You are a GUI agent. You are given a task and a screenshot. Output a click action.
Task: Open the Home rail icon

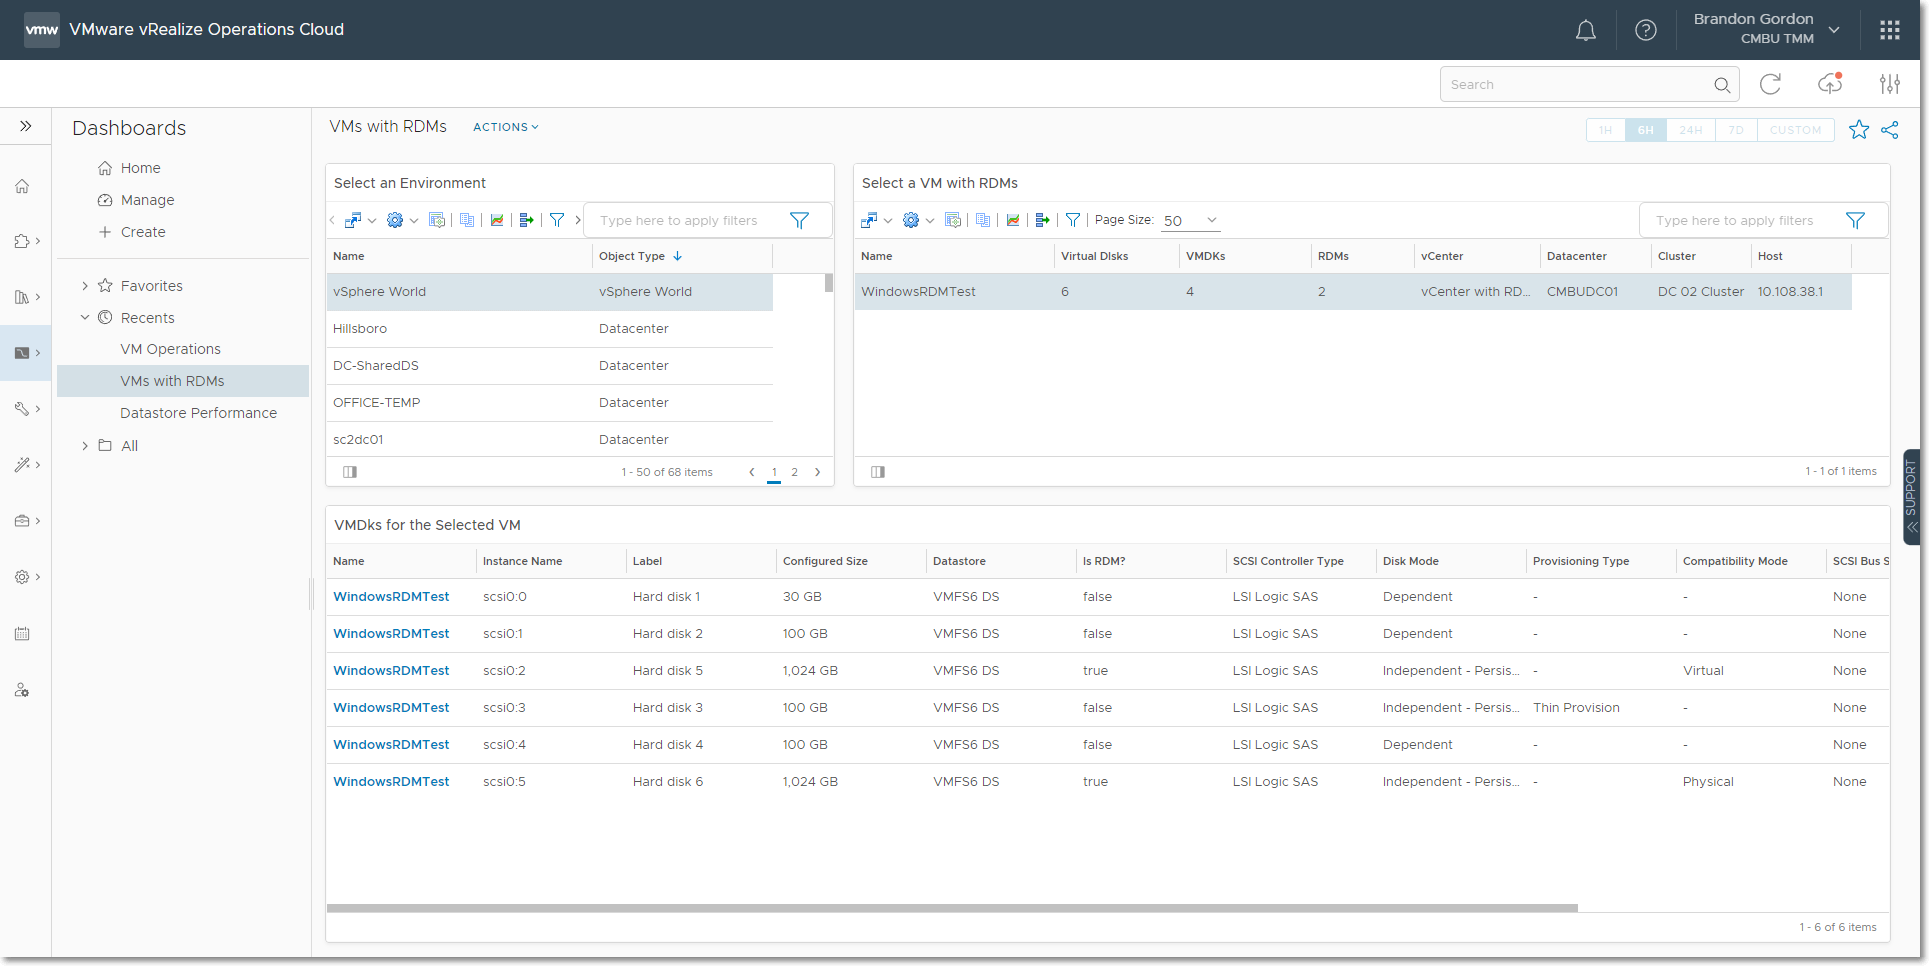coord(22,186)
